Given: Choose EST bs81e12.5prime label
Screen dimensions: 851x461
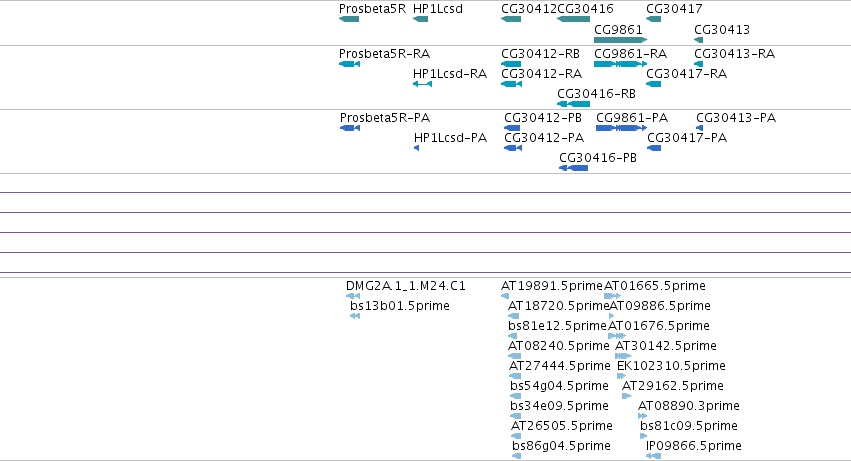Looking at the screenshot, I should click(557, 326).
